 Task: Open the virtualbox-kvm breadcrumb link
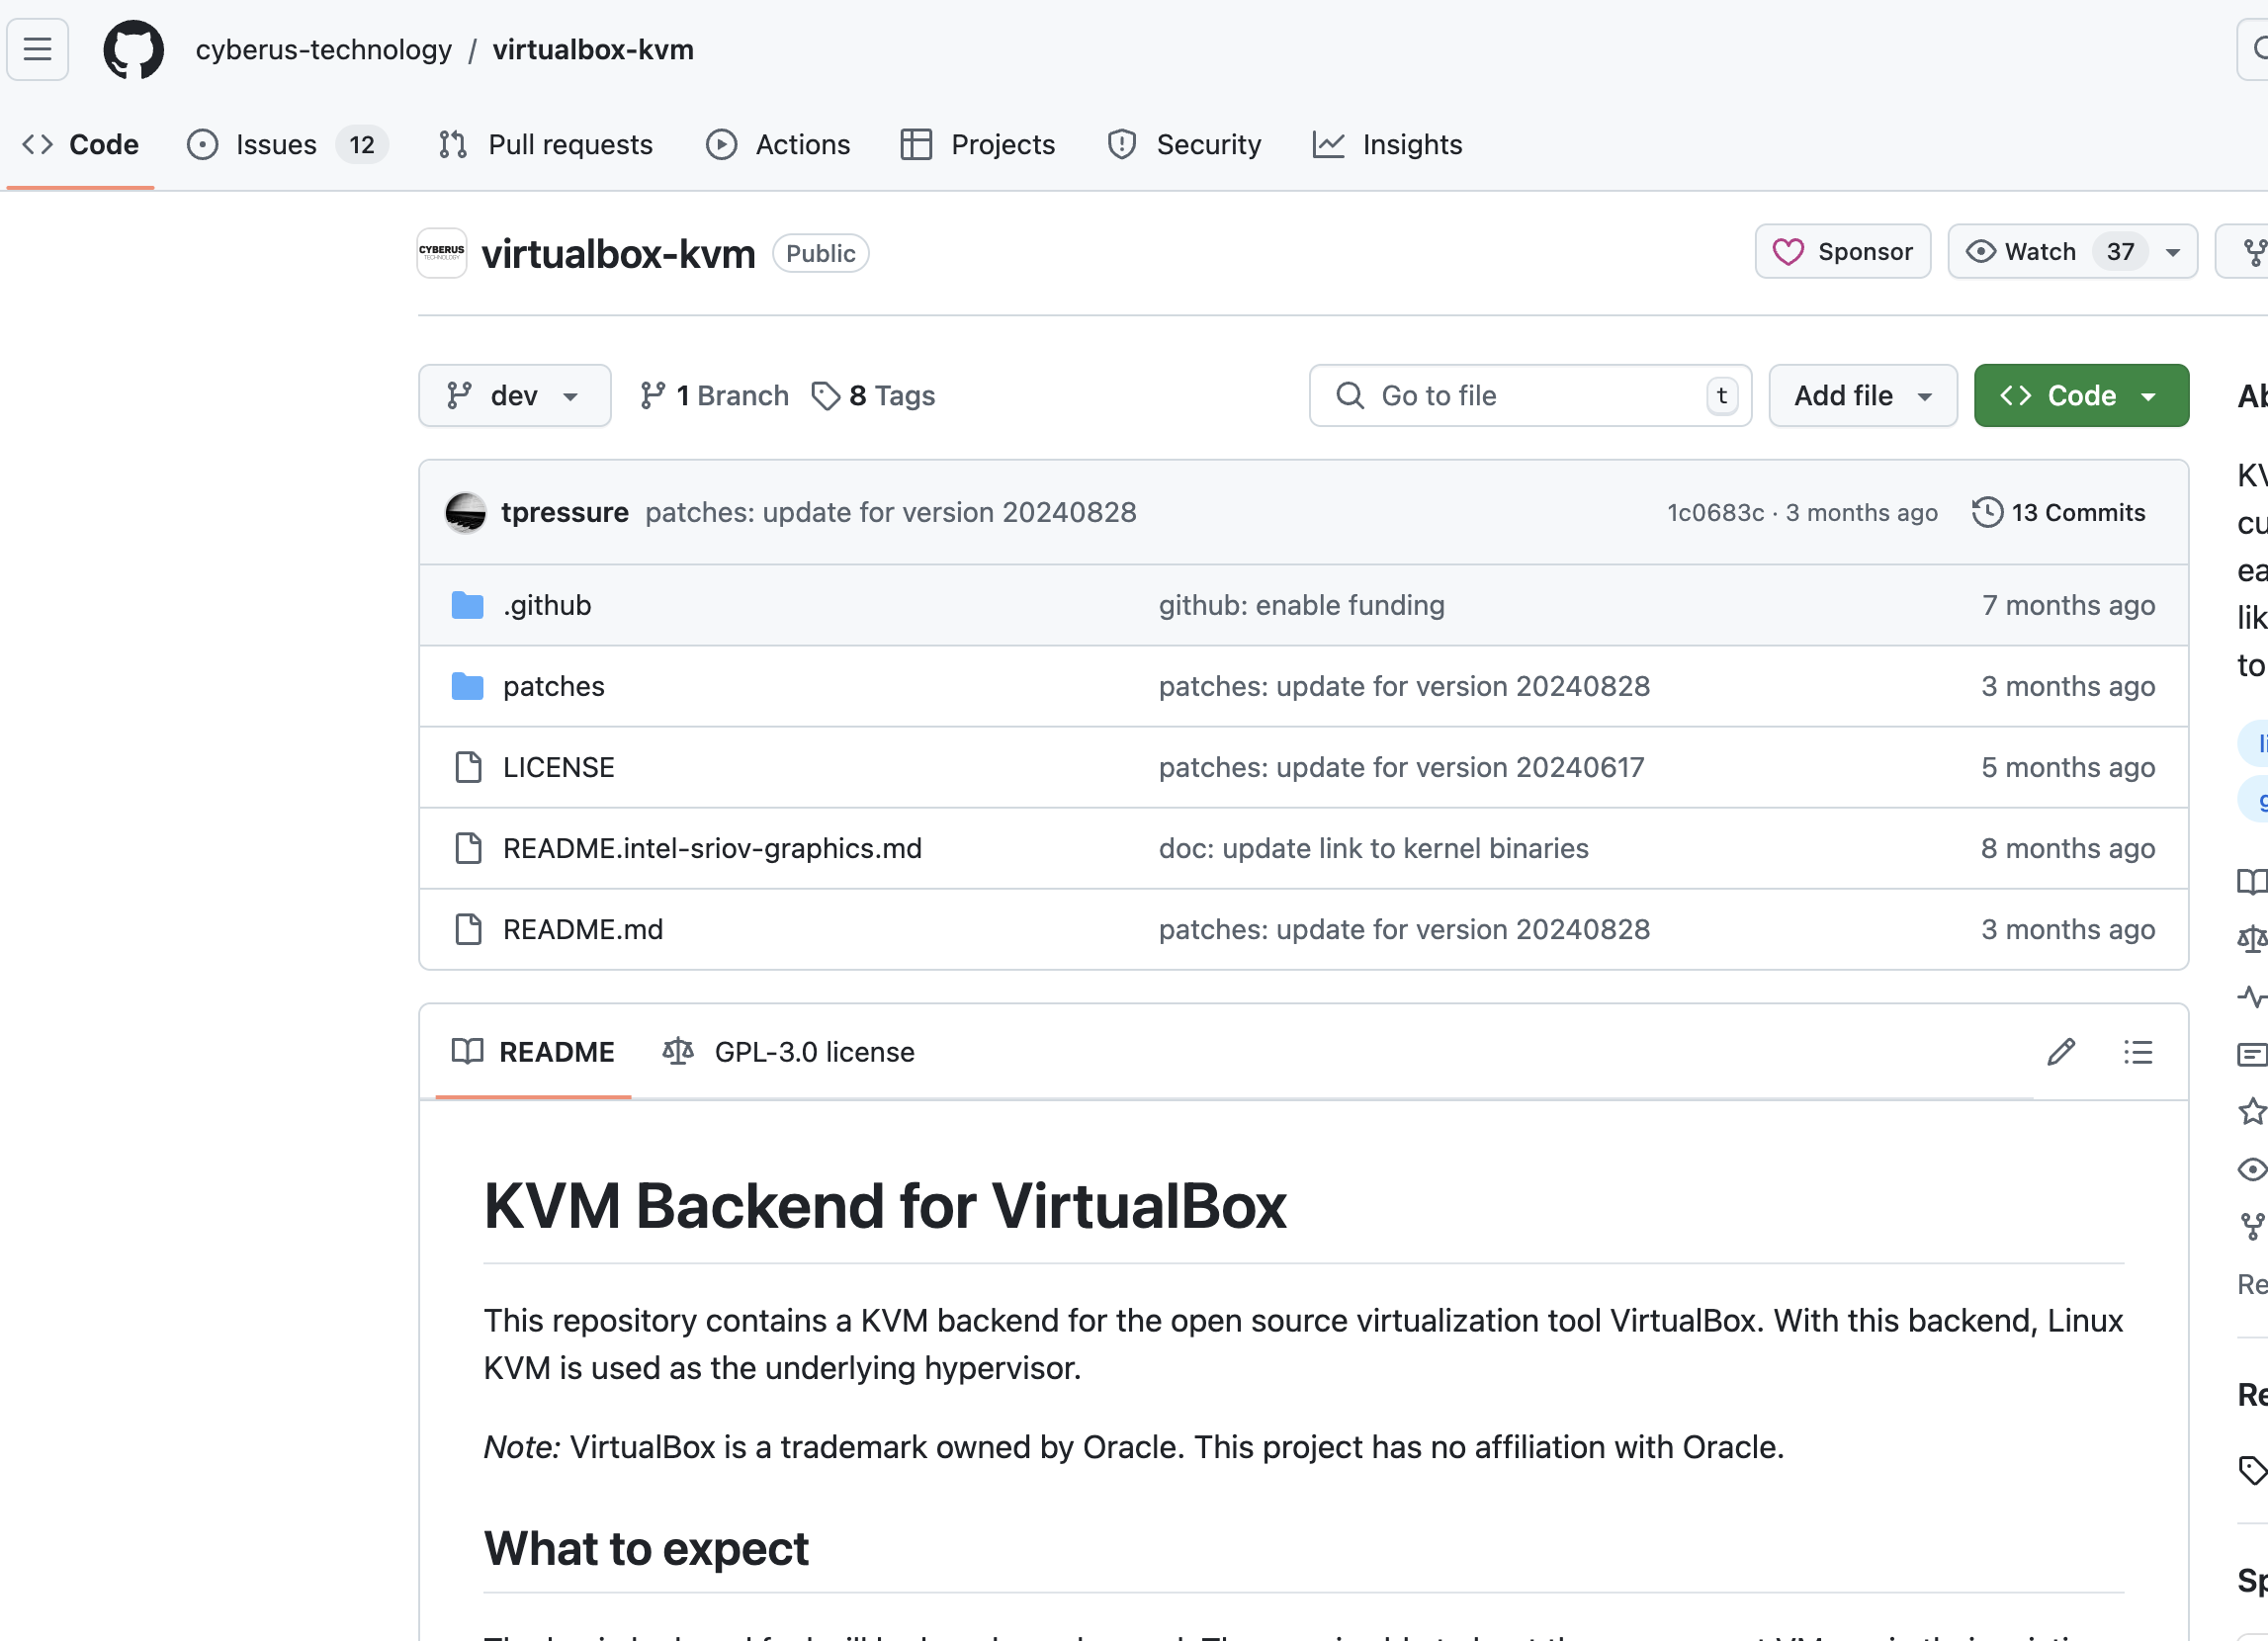(593, 50)
